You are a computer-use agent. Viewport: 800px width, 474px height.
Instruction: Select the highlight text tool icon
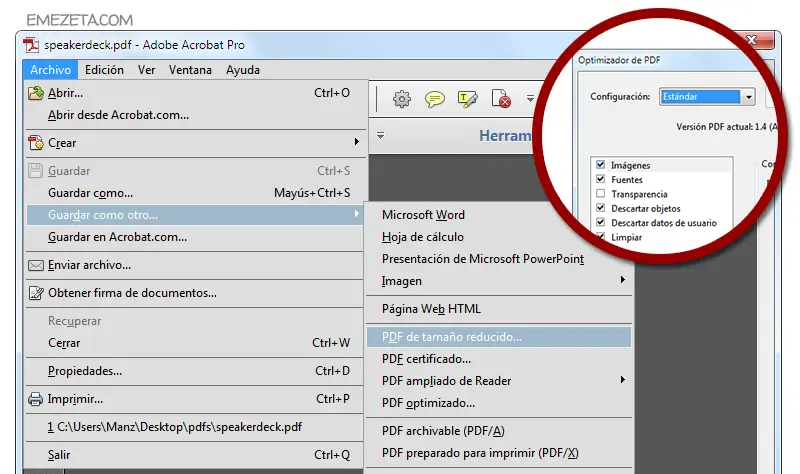pos(467,99)
